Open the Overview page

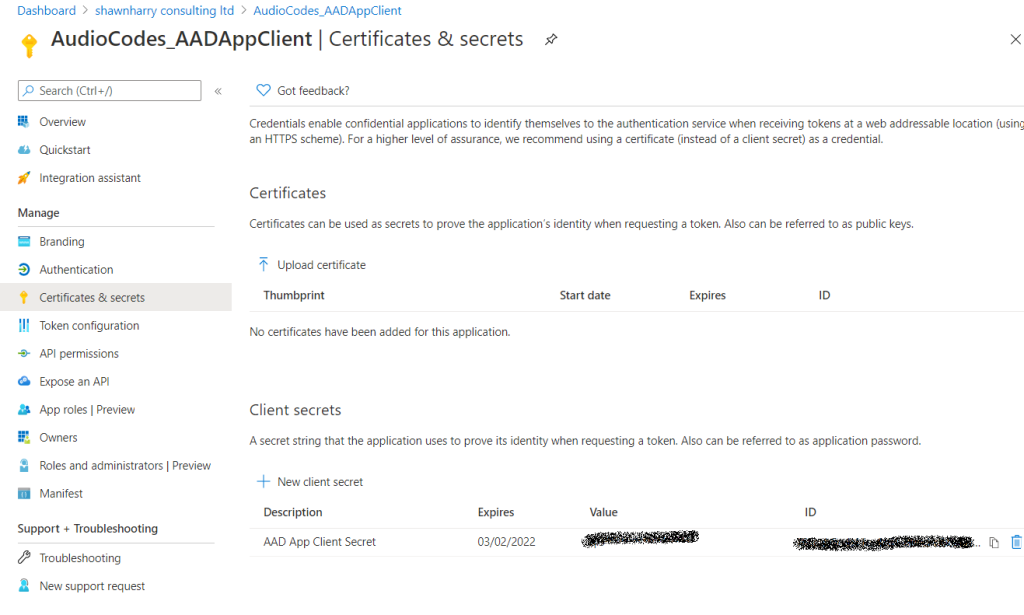62,122
